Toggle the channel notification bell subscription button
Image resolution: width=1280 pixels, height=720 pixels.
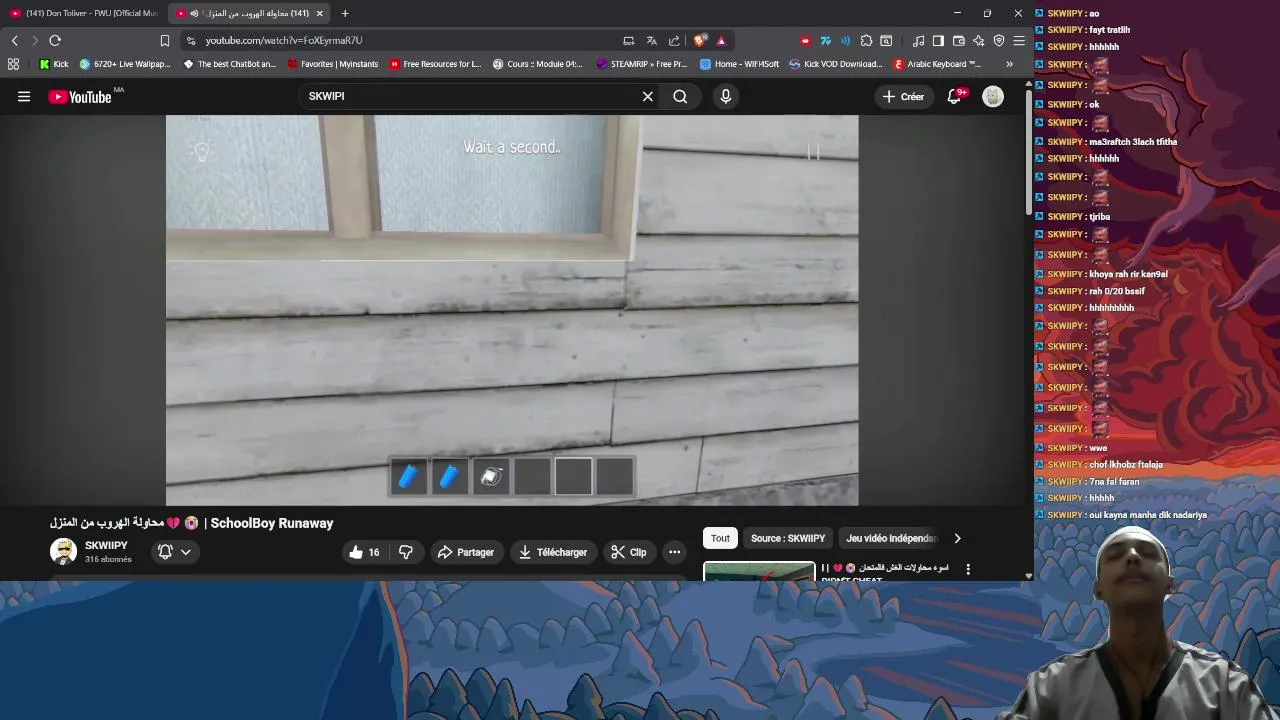(174, 552)
